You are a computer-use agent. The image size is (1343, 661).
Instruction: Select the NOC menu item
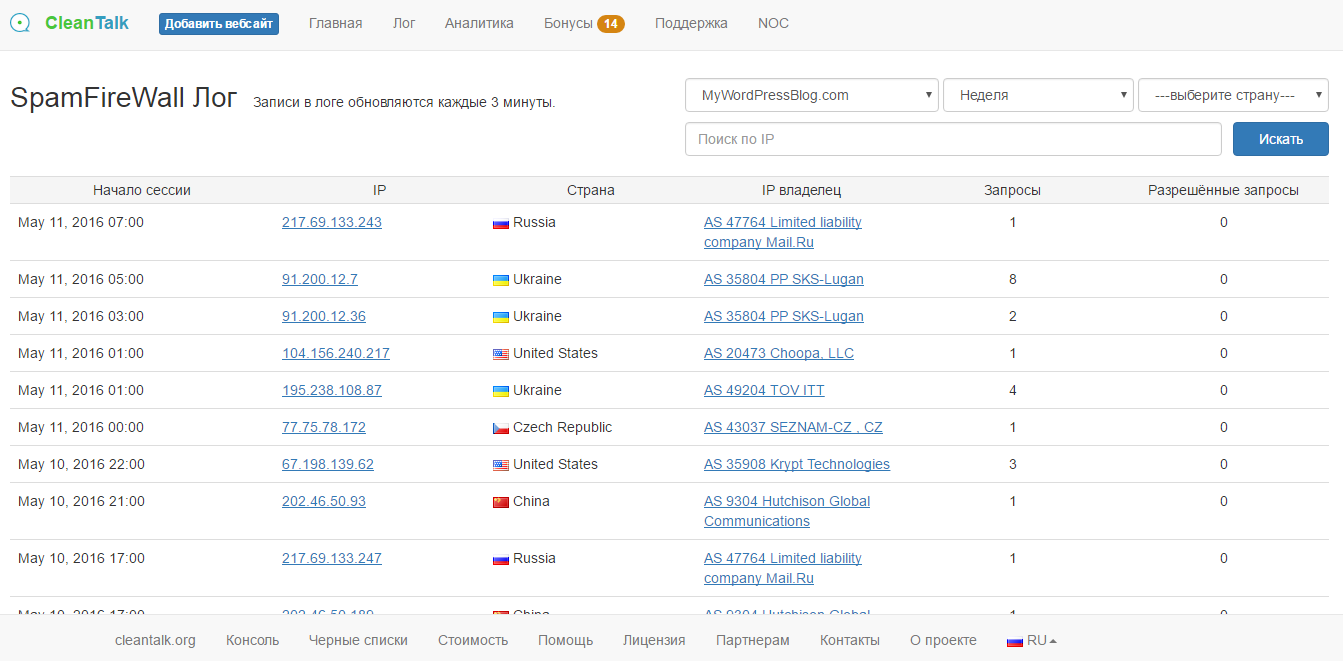(772, 22)
